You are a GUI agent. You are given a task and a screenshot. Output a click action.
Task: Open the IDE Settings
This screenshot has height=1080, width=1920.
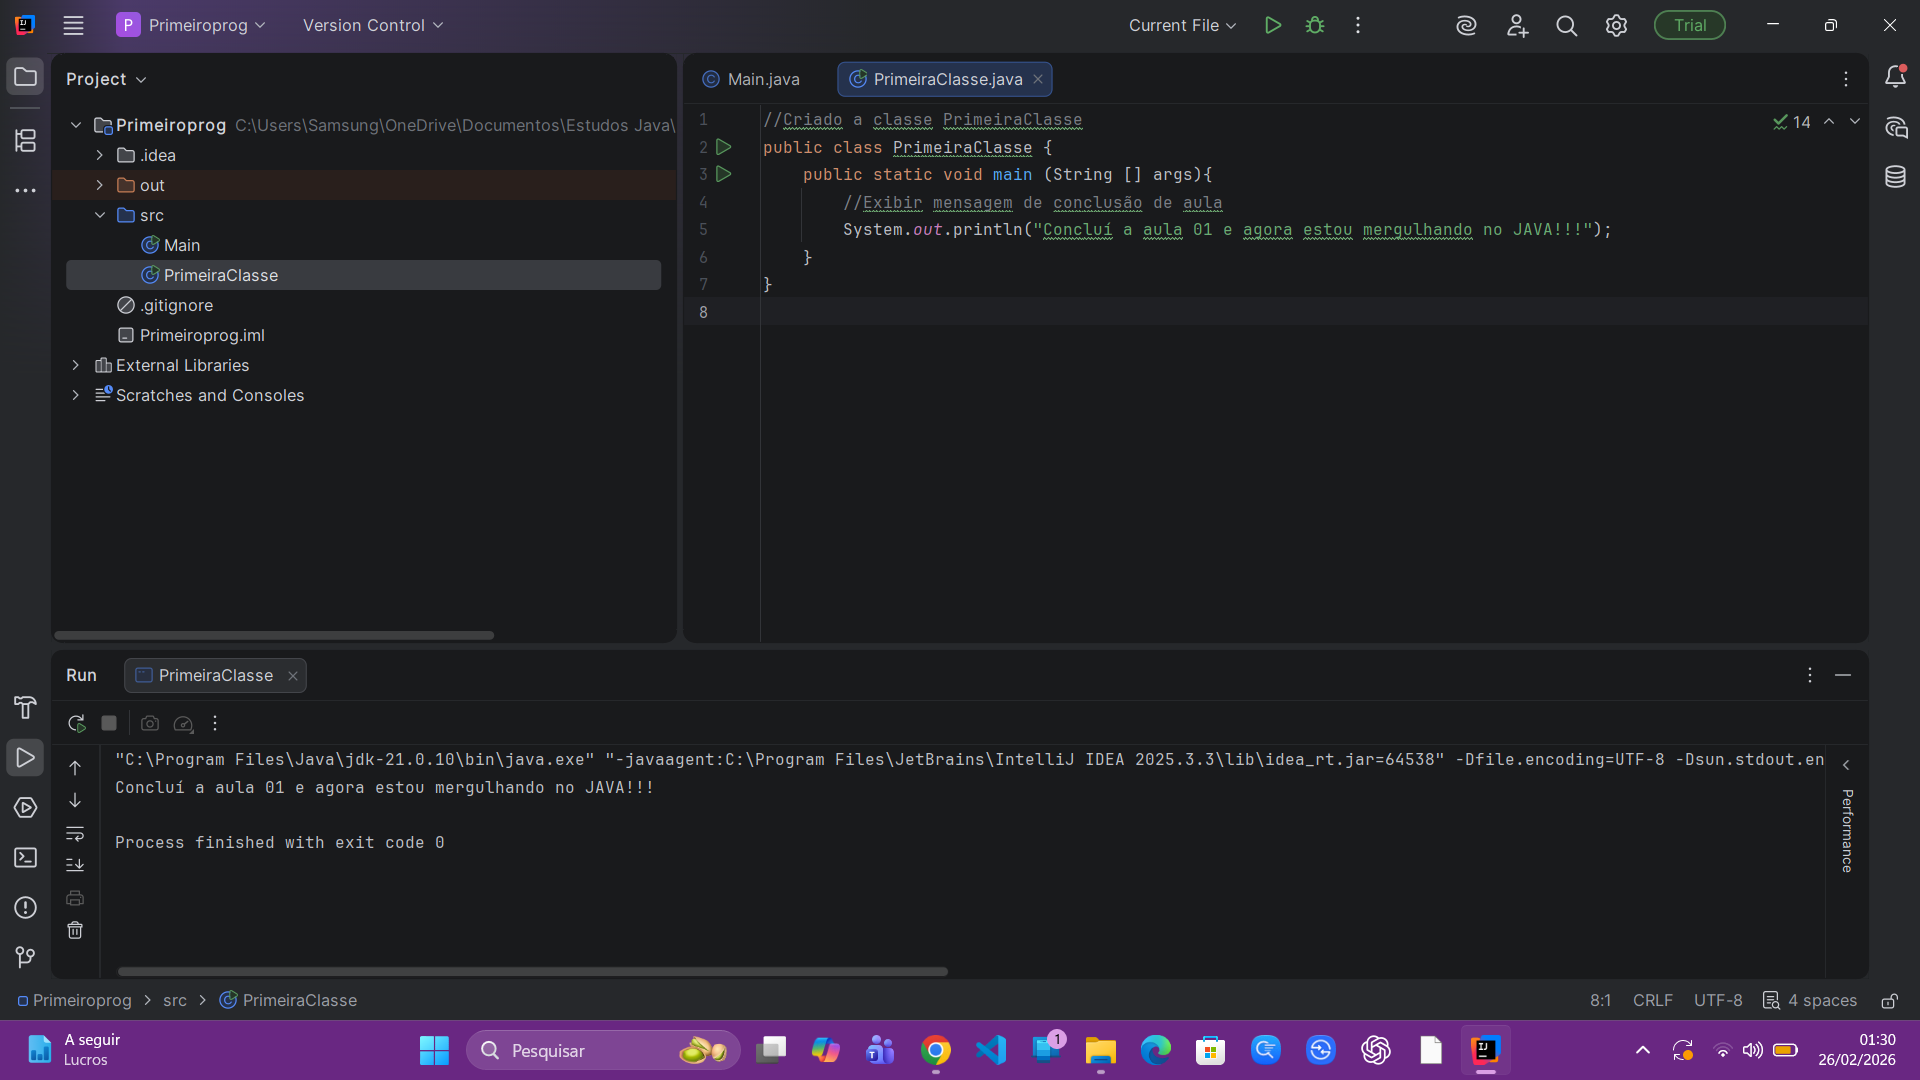(x=1617, y=25)
